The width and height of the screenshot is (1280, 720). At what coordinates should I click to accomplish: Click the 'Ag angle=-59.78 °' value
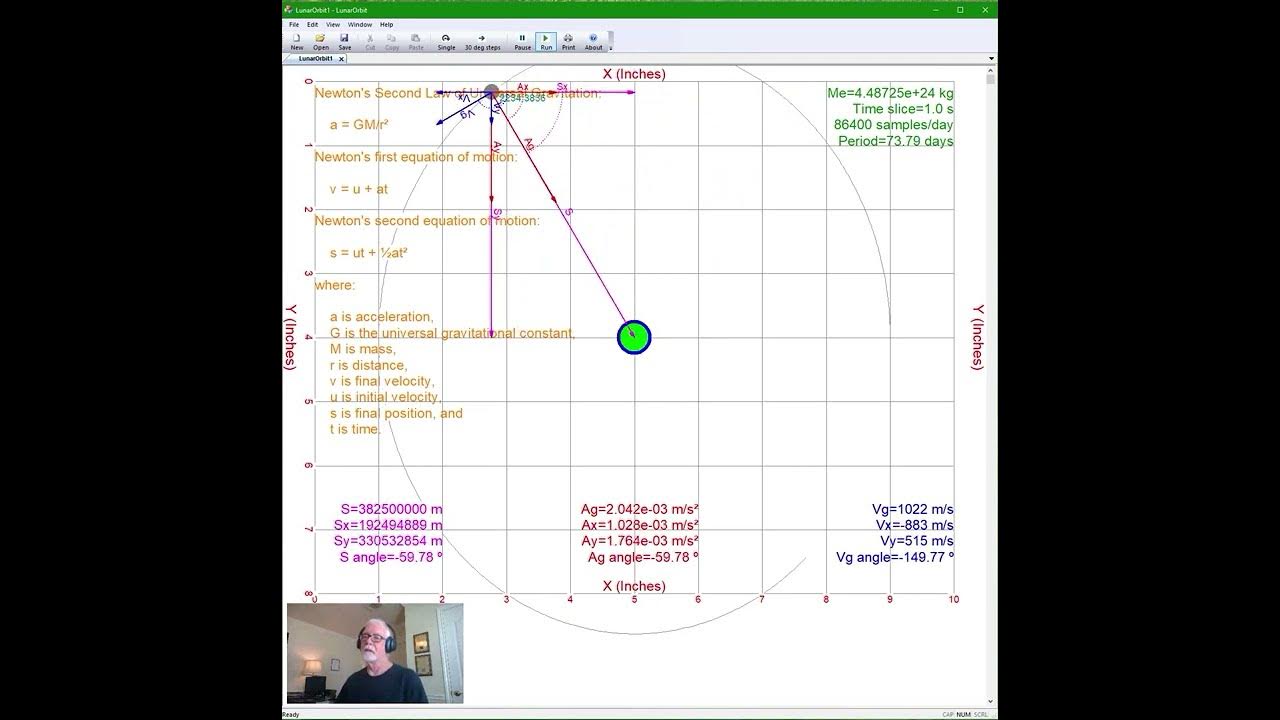643,557
